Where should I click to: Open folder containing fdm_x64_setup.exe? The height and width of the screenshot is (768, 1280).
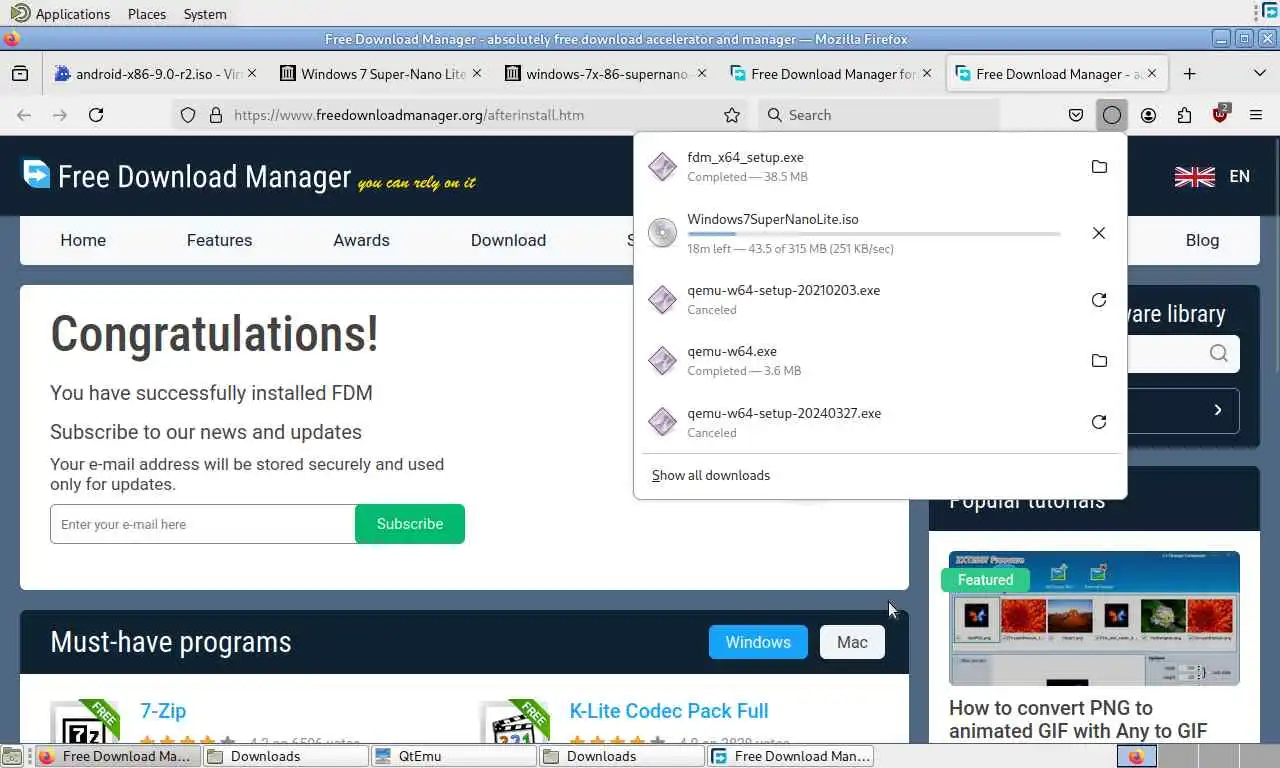pyautogui.click(x=1099, y=167)
